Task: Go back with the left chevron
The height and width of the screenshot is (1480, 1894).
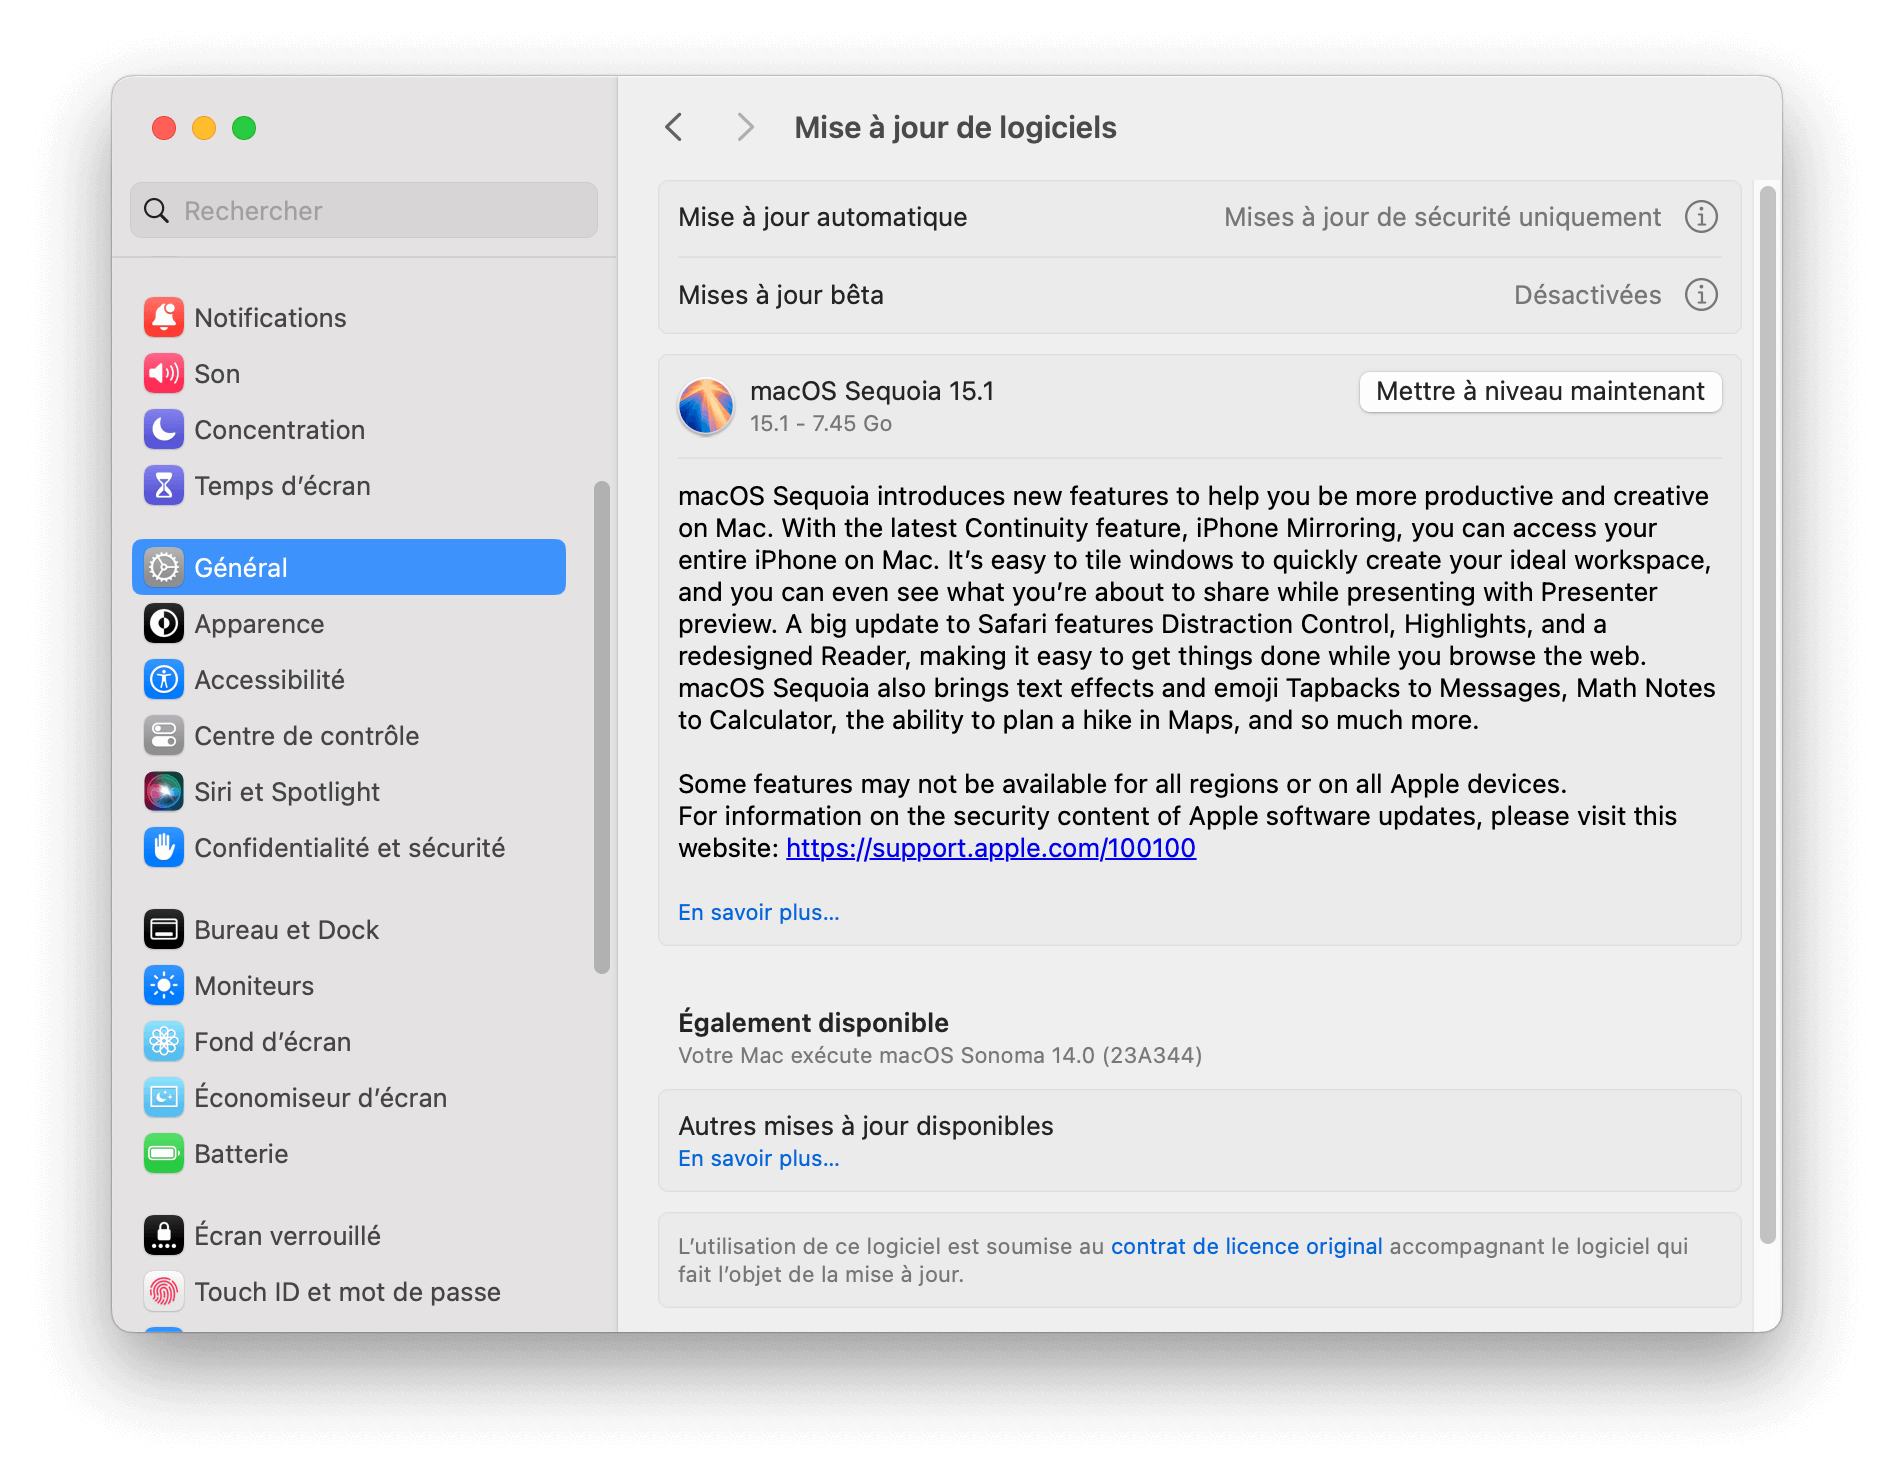Action: click(x=675, y=127)
